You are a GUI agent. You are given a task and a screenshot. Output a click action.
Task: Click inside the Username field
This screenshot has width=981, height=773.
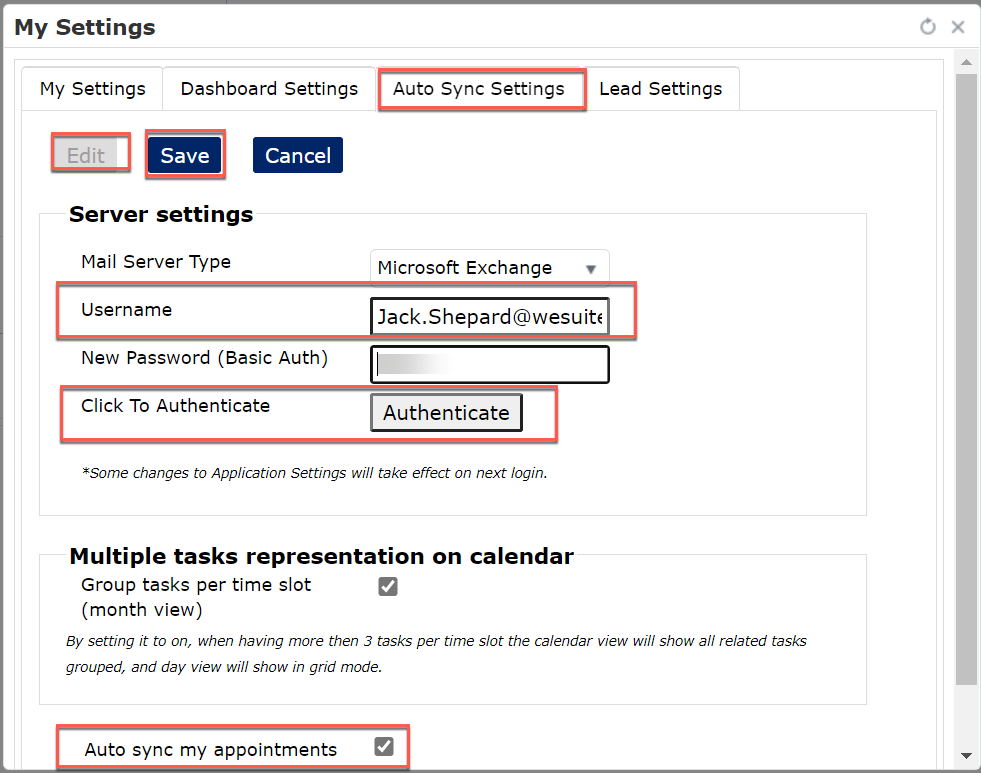490,316
